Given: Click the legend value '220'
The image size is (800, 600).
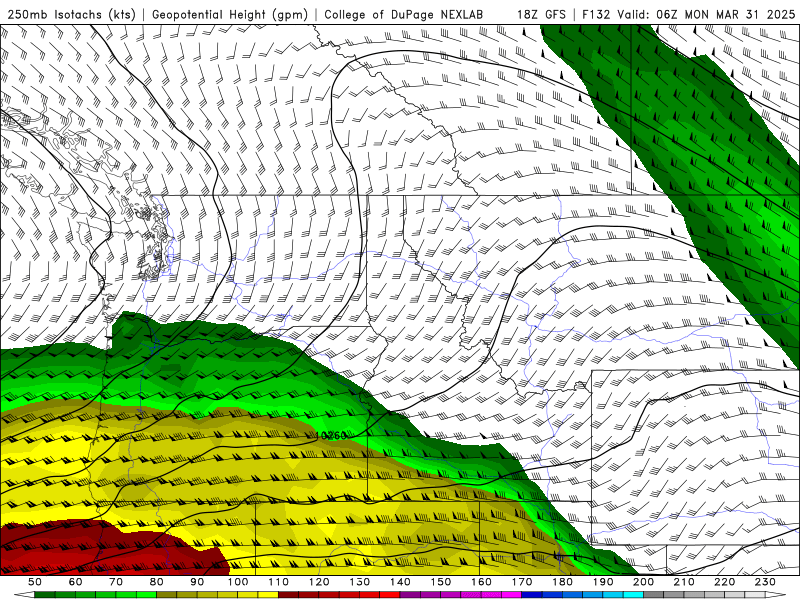Looking at the screenshot, I should tap(725, 582).
